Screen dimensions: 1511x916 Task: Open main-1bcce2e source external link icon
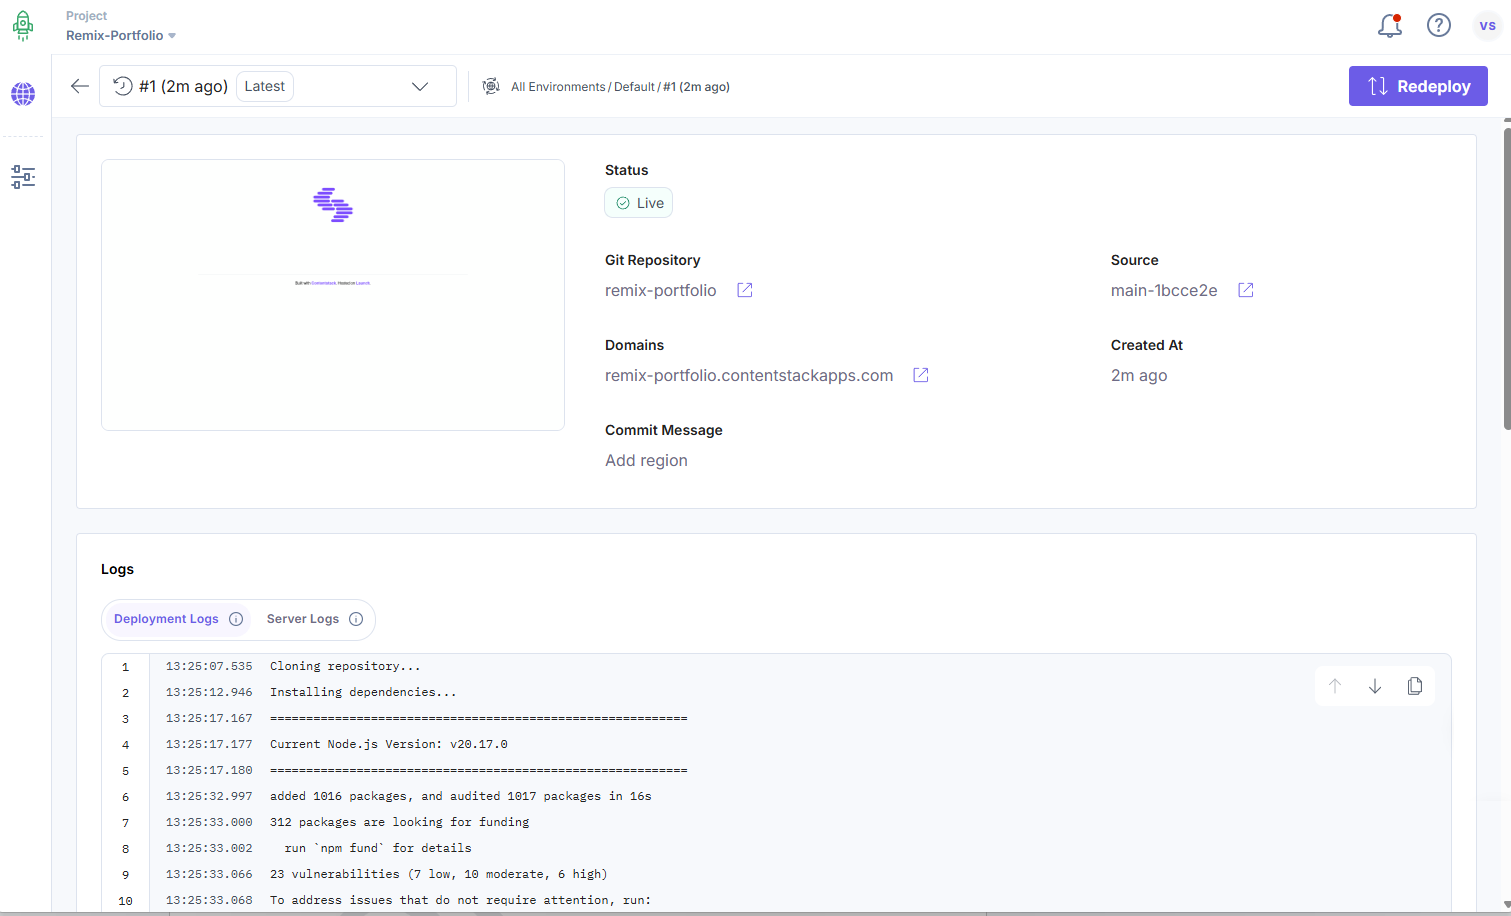[1246, 290]
